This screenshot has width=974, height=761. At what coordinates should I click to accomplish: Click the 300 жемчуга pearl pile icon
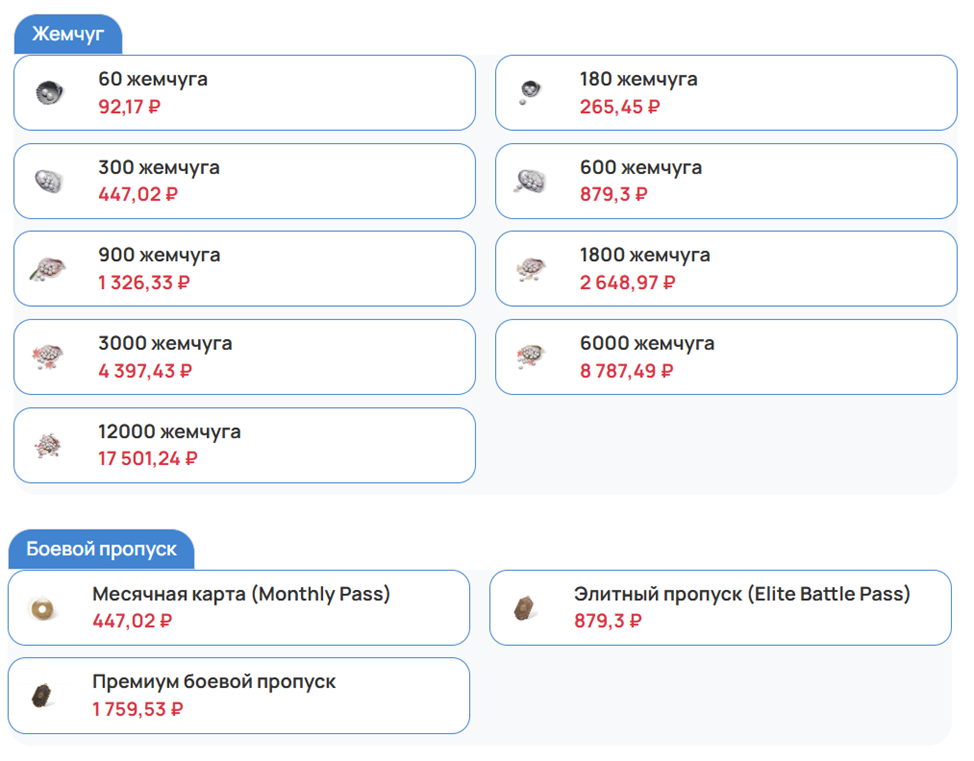click(x=47, y=181)
